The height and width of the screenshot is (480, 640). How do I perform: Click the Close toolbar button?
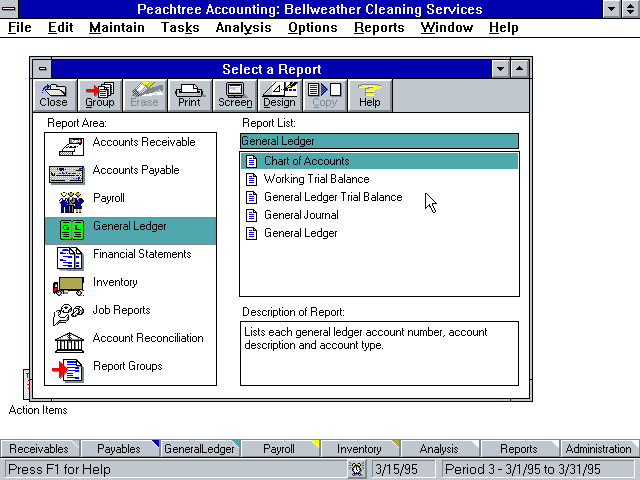click(54, 96)
